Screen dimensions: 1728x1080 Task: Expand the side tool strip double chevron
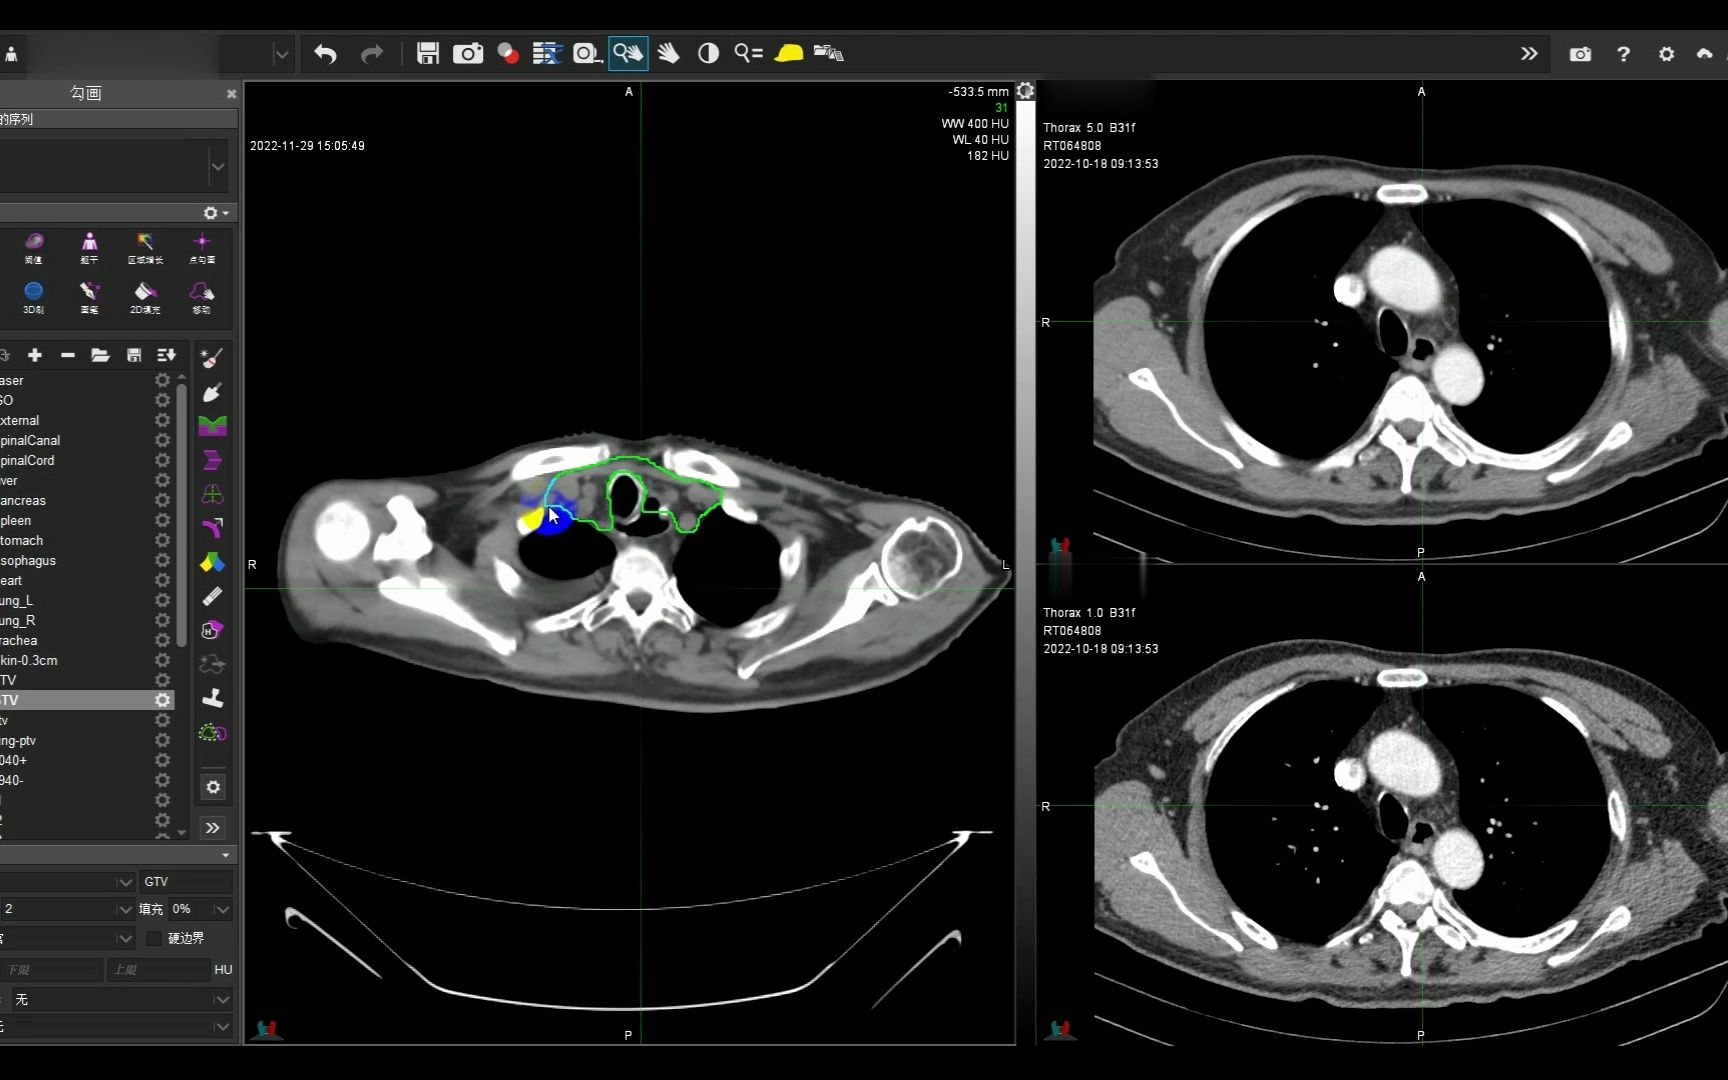click(212, 828)
